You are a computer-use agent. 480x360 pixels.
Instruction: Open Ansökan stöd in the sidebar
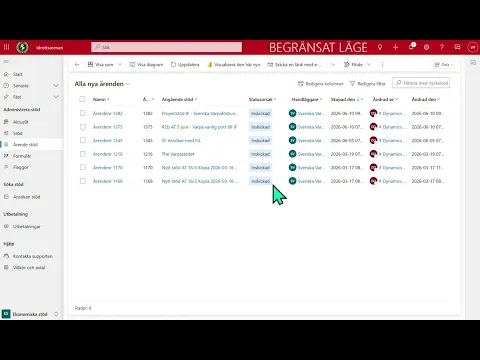[x=26, y=197]
